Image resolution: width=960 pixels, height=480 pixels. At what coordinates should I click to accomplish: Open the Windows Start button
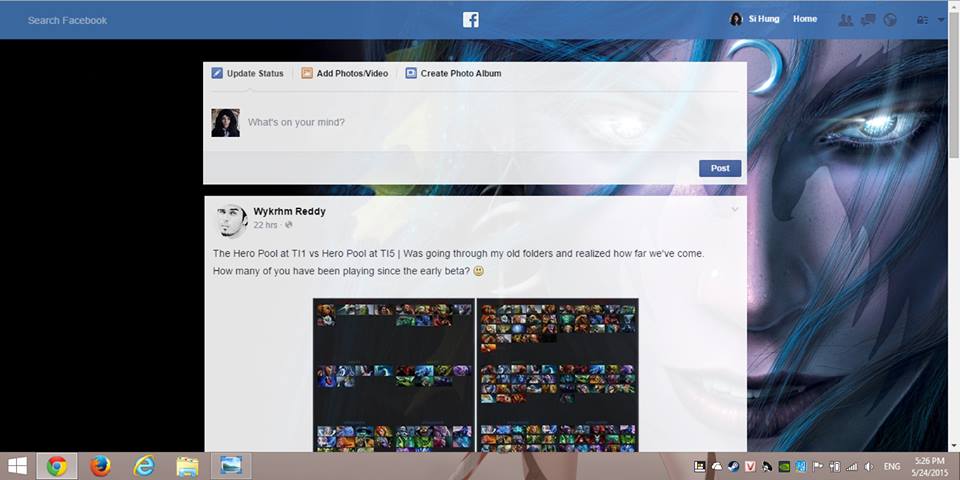tap(17, 467)
